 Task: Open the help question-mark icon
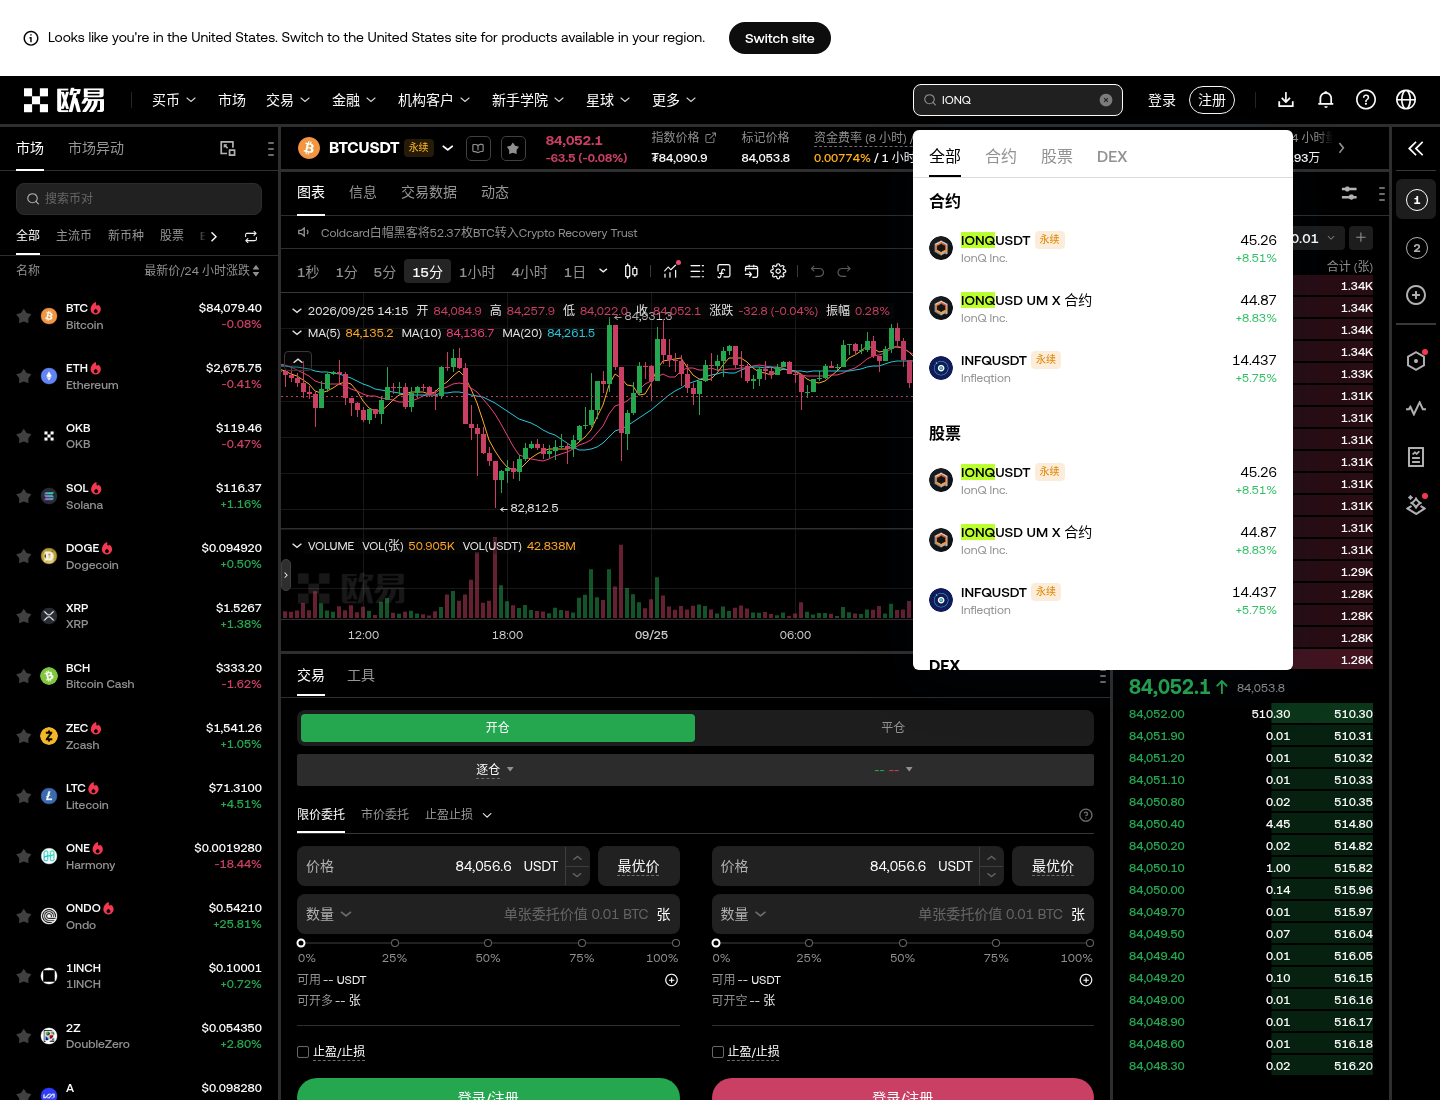click(x=1366, y=100)
